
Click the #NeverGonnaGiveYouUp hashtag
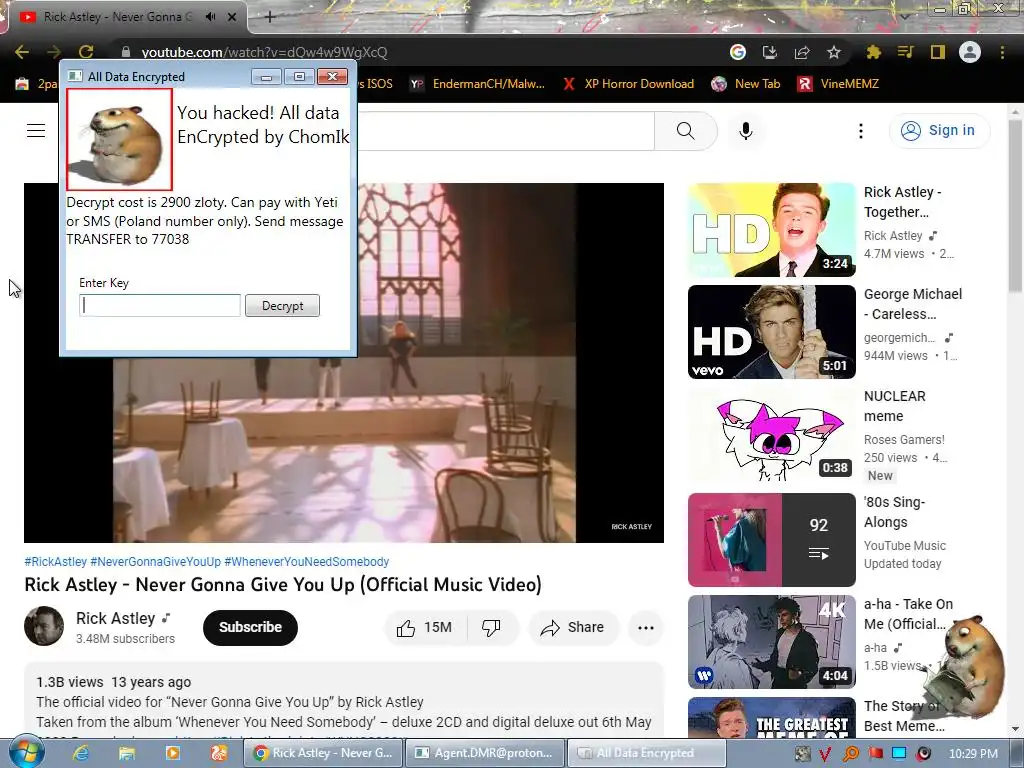click(x=155, y=562)
